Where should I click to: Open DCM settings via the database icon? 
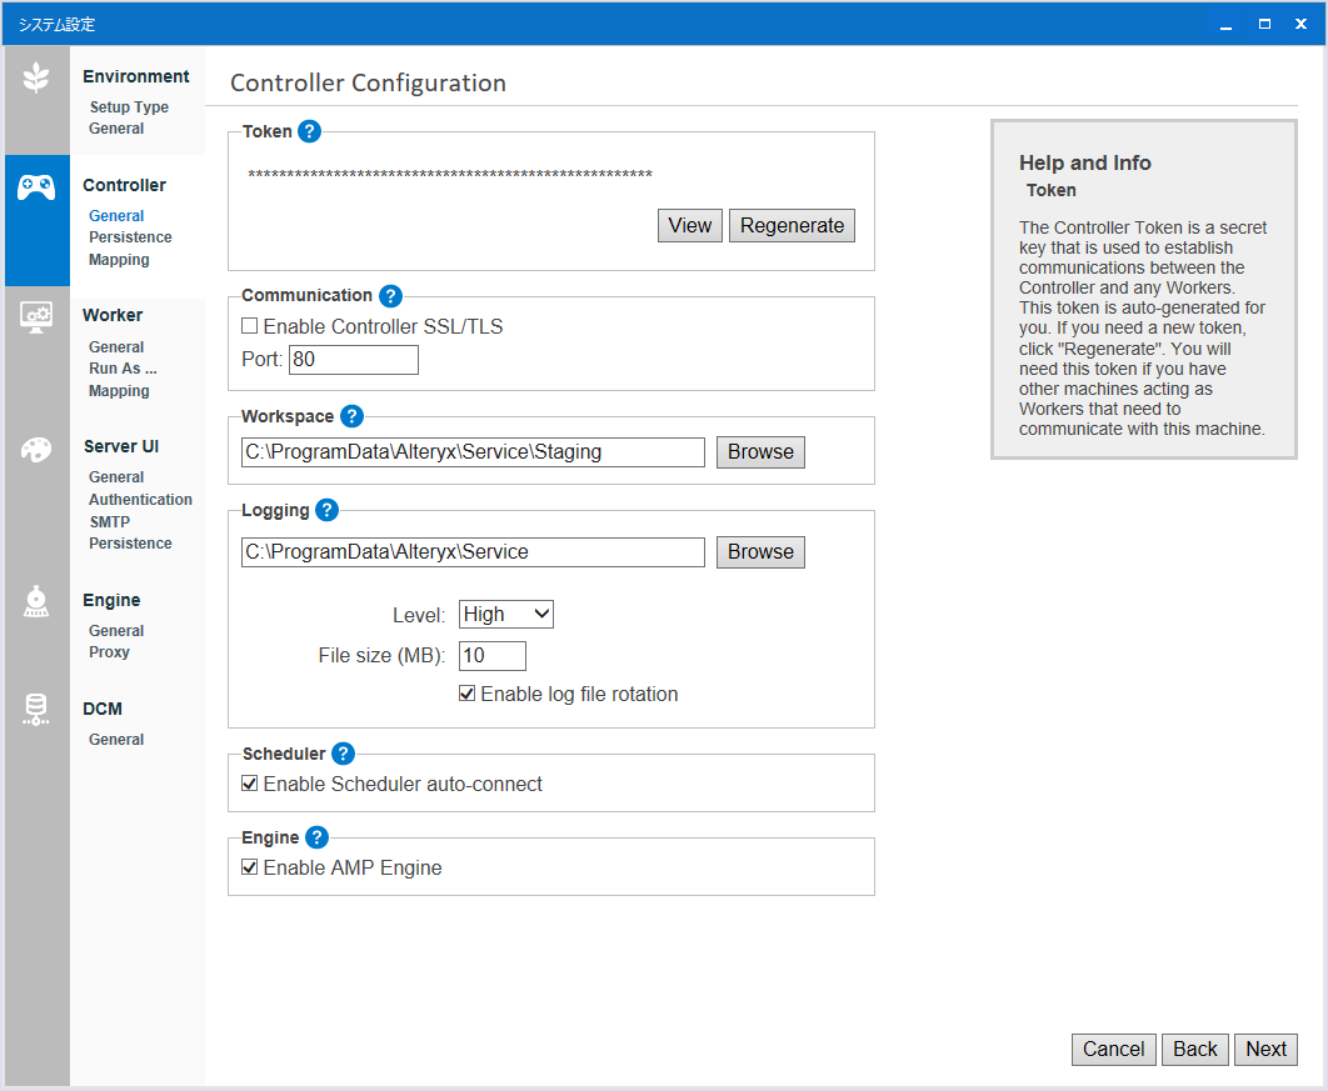[x=37, y=710]
